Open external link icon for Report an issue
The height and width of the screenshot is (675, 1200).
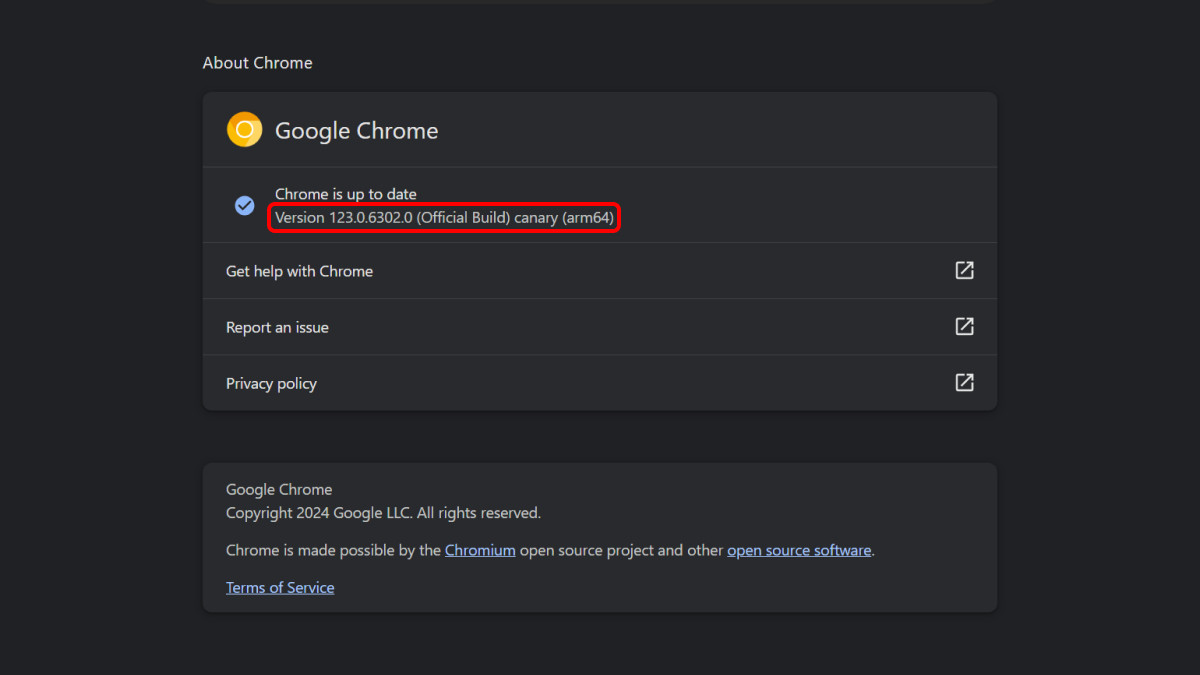[964, 326]
